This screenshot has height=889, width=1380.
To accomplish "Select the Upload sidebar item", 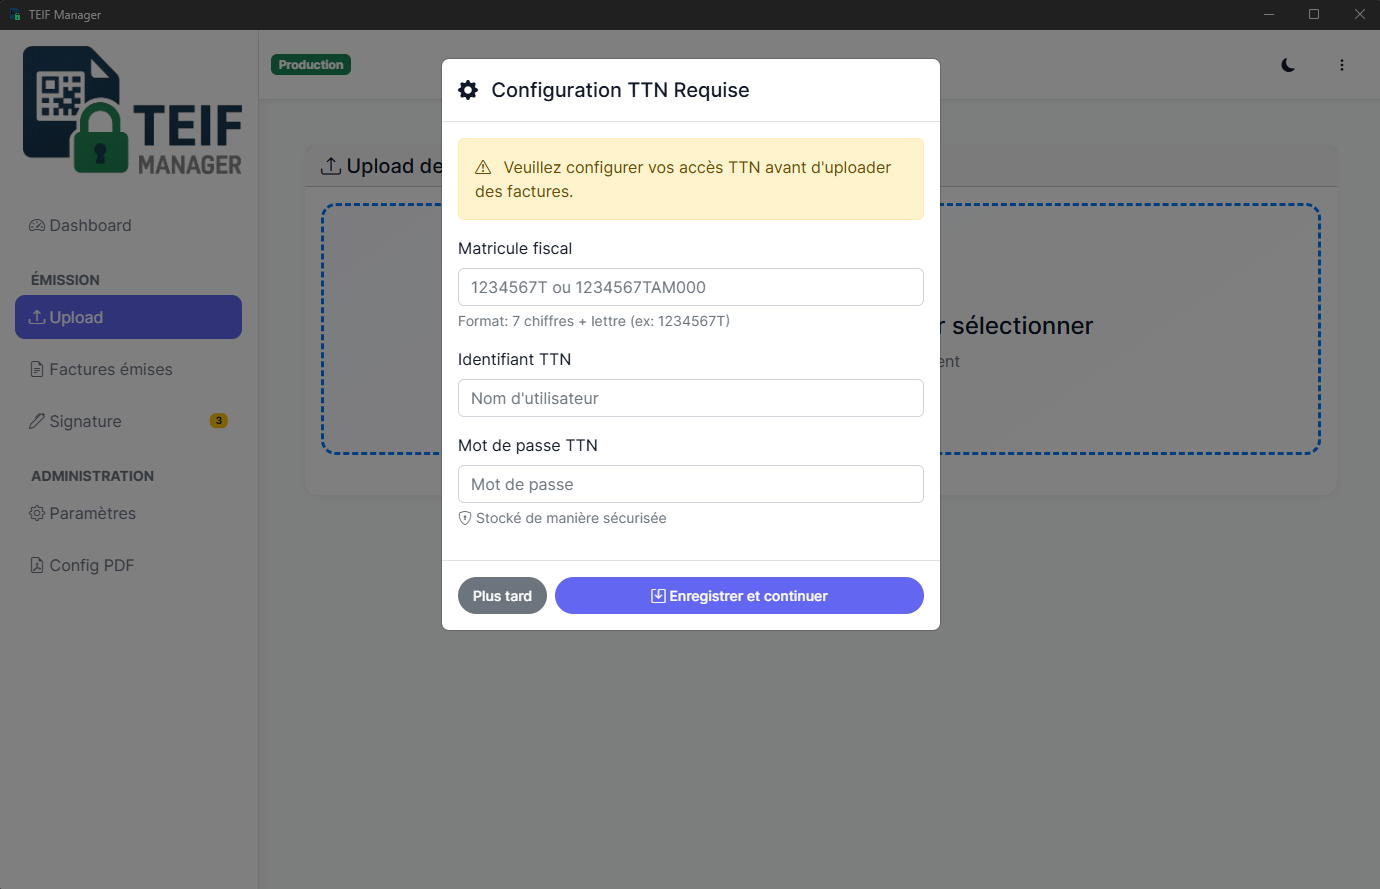I will pos(128,317).
